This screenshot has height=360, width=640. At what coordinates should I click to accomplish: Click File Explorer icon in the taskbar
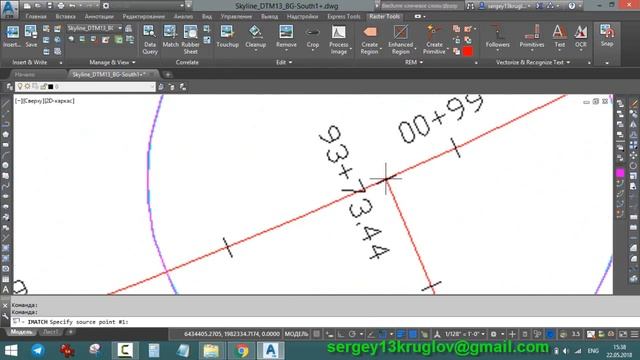point(211,350)
